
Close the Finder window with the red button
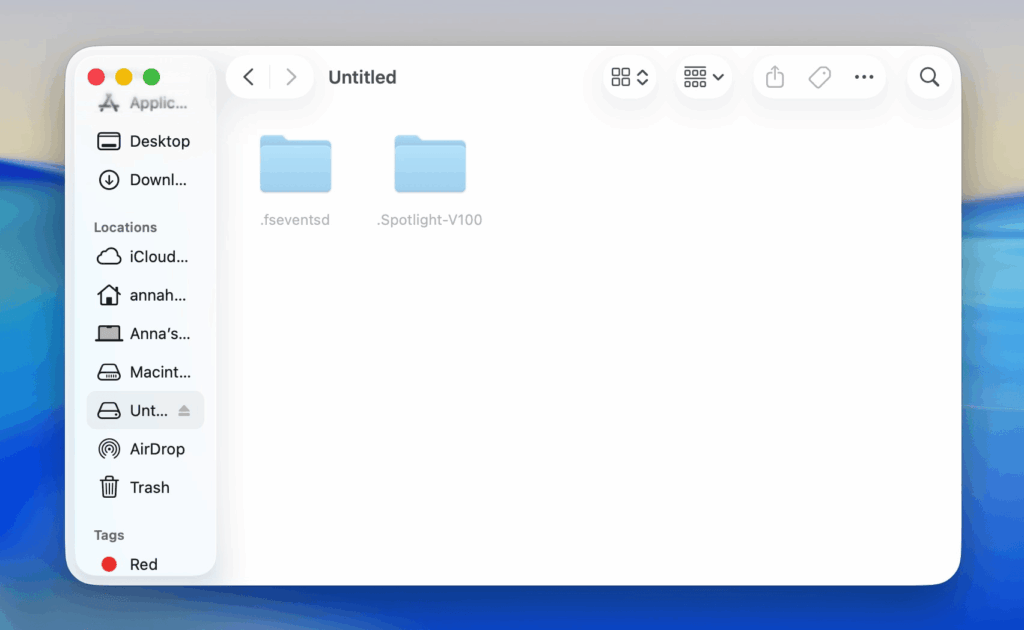96,77
